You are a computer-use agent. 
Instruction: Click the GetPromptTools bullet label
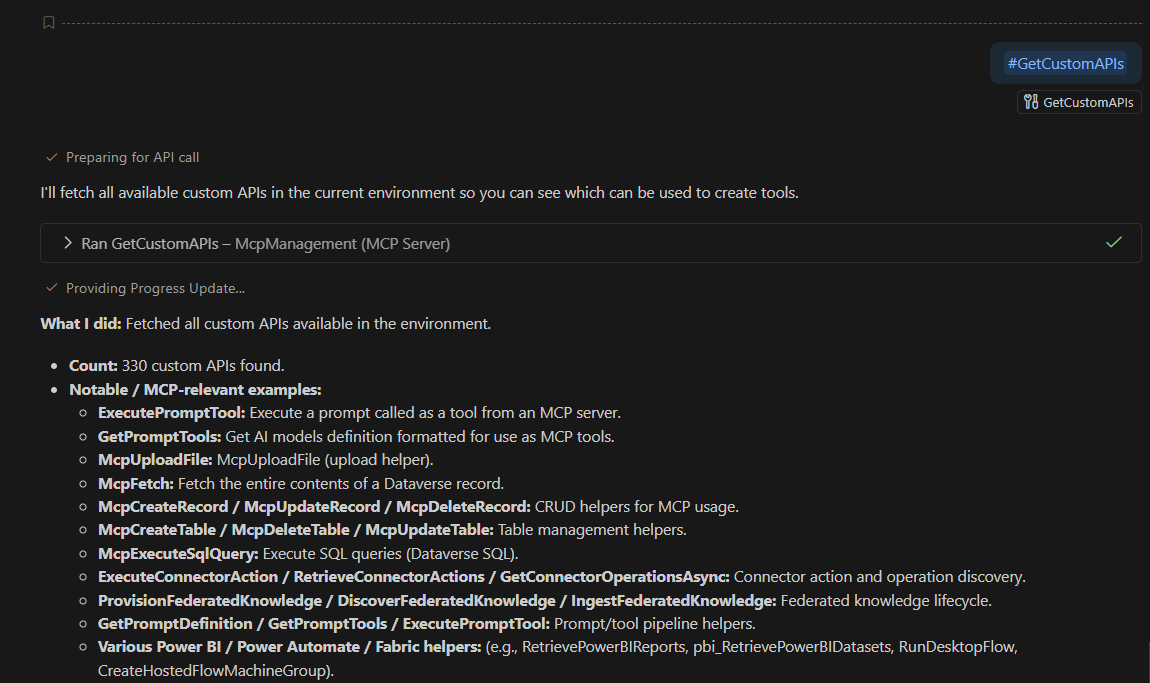click(159, 436)
